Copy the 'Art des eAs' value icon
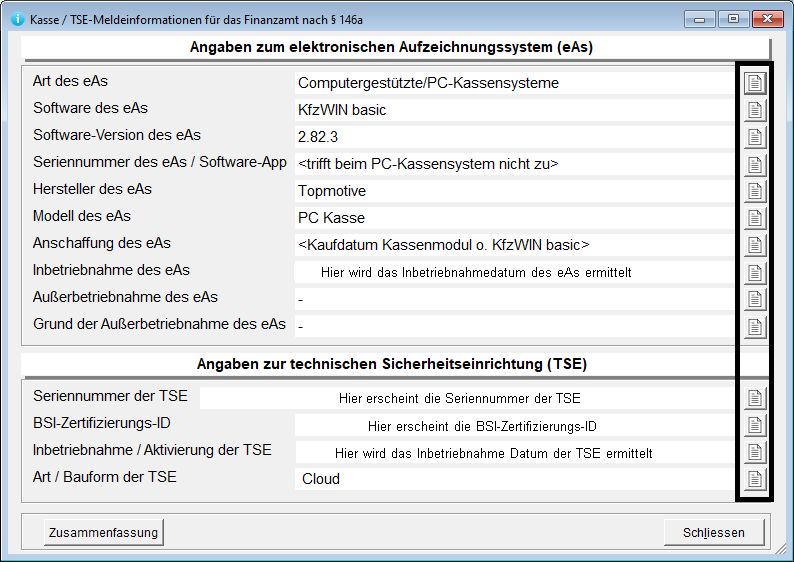 tap(755, 83)
